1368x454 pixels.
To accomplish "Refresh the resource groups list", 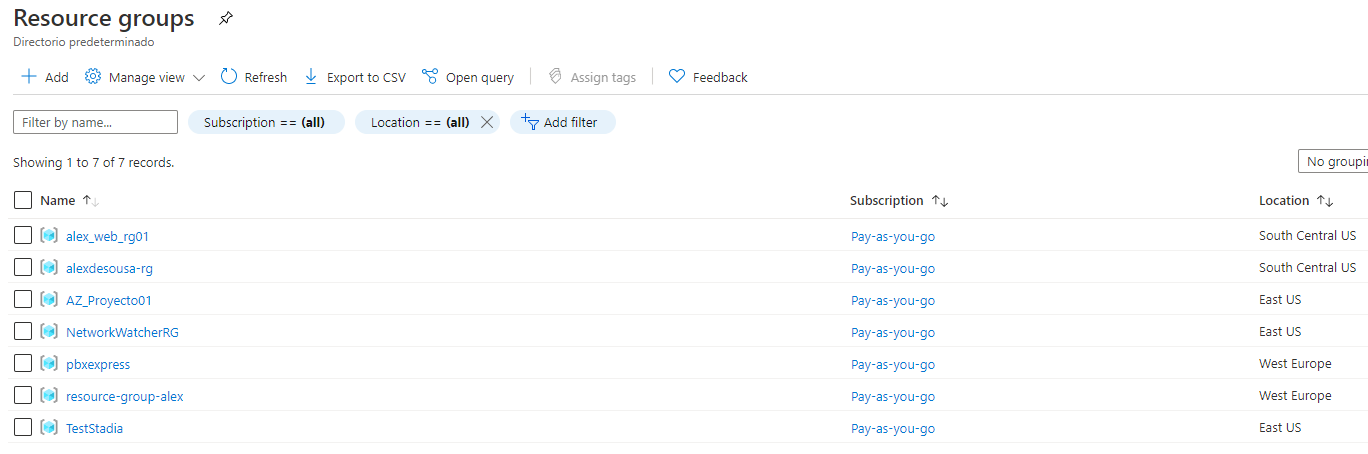I will click(254, 77).
